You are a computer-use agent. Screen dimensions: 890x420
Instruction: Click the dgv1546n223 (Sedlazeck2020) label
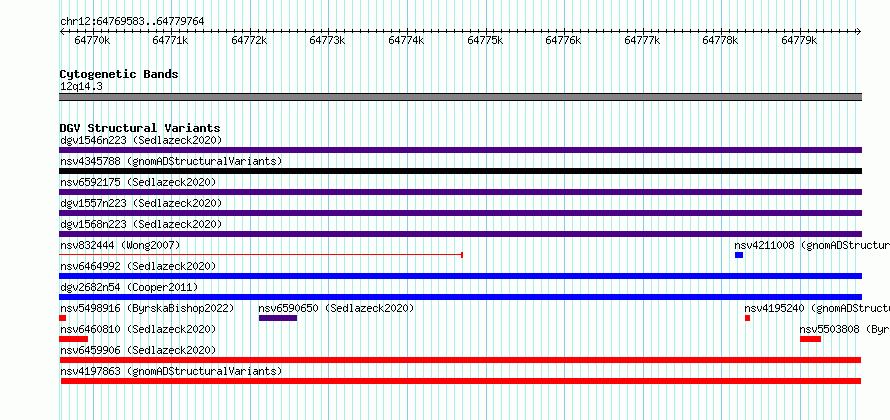(141, 140)
